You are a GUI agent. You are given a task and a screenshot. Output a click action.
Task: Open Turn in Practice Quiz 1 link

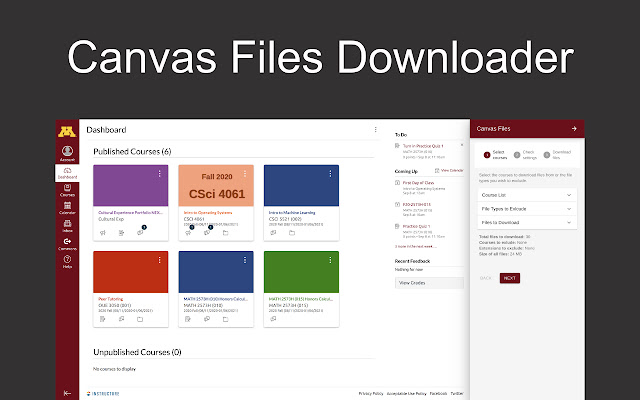(x=423, y=146)
